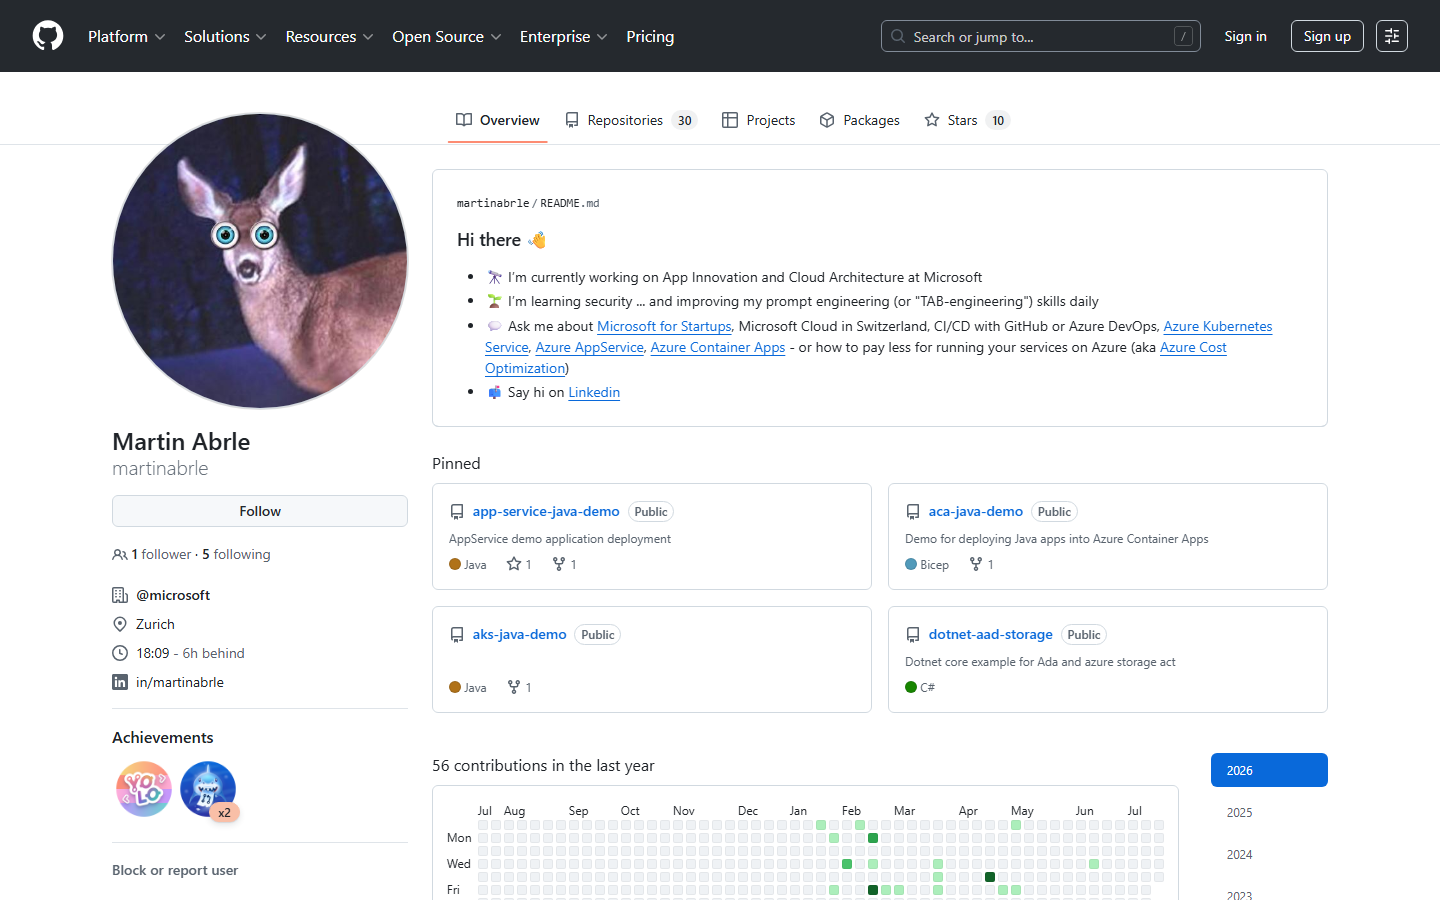The height and width of the screenshot is (900, 1440).
Task: Click the repo icon on app-service-java-demo card
Action: 457,512
